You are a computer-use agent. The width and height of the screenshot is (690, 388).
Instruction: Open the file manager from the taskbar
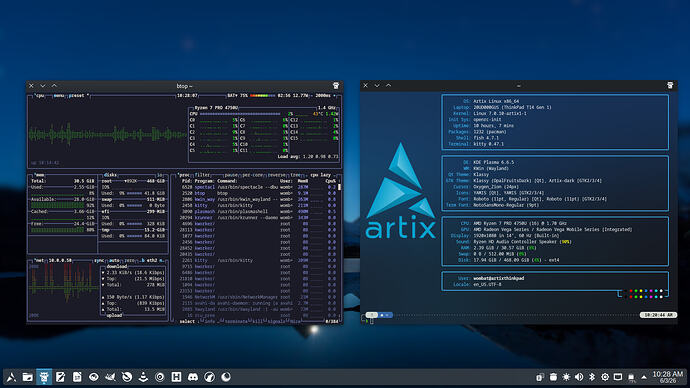pyautogui.click(x=28, y=377)
